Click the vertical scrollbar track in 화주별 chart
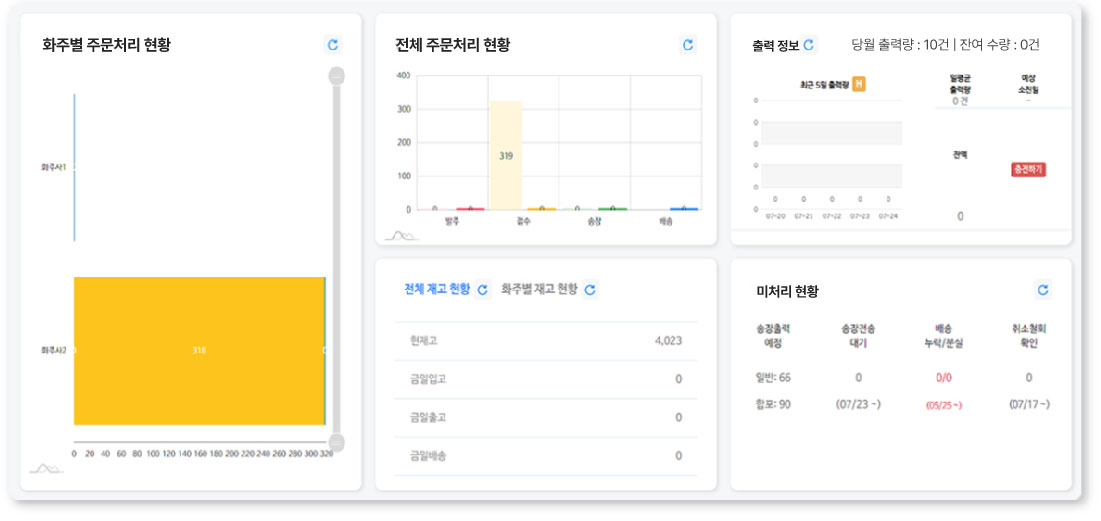1101x521 pixels. pos(336,259)
